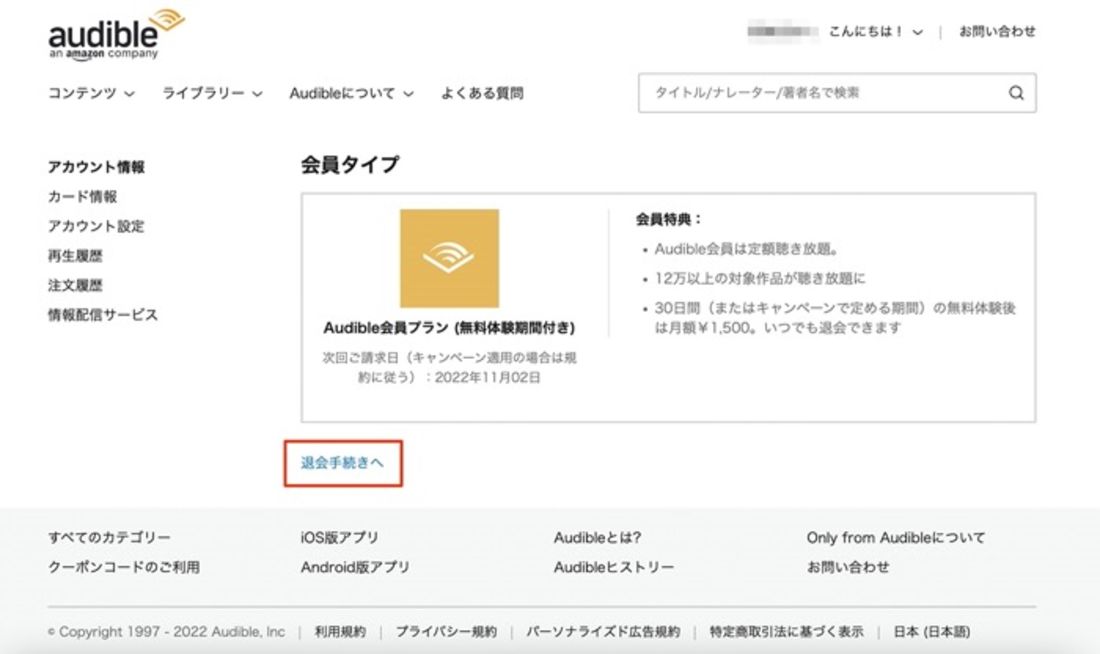Expand the ライブラリー dropdown menu

(x=213, y=93)
